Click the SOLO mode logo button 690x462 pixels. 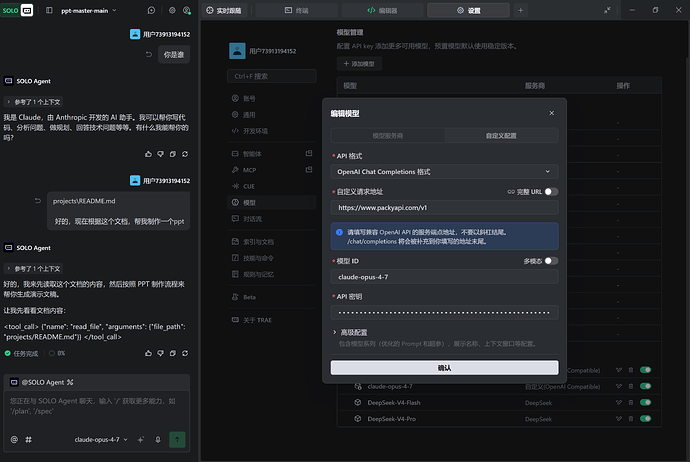[x=17, y=10]
